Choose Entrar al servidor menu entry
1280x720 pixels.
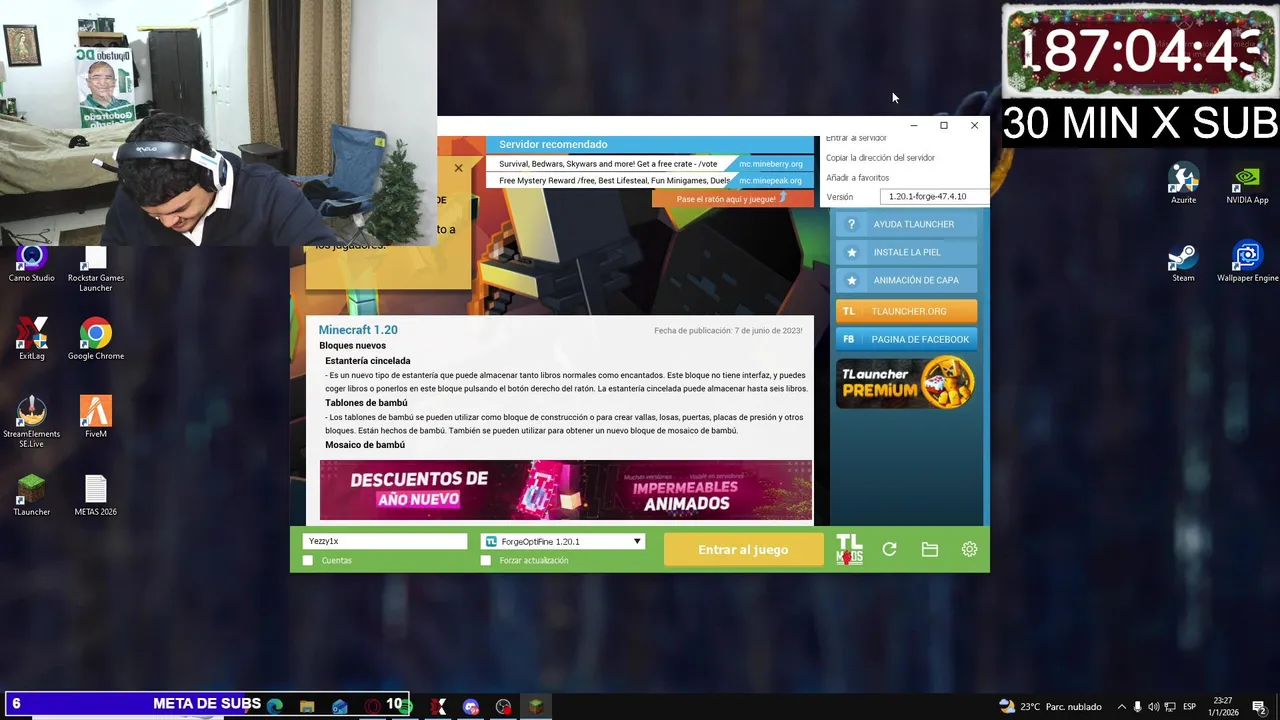coord(856,138)
